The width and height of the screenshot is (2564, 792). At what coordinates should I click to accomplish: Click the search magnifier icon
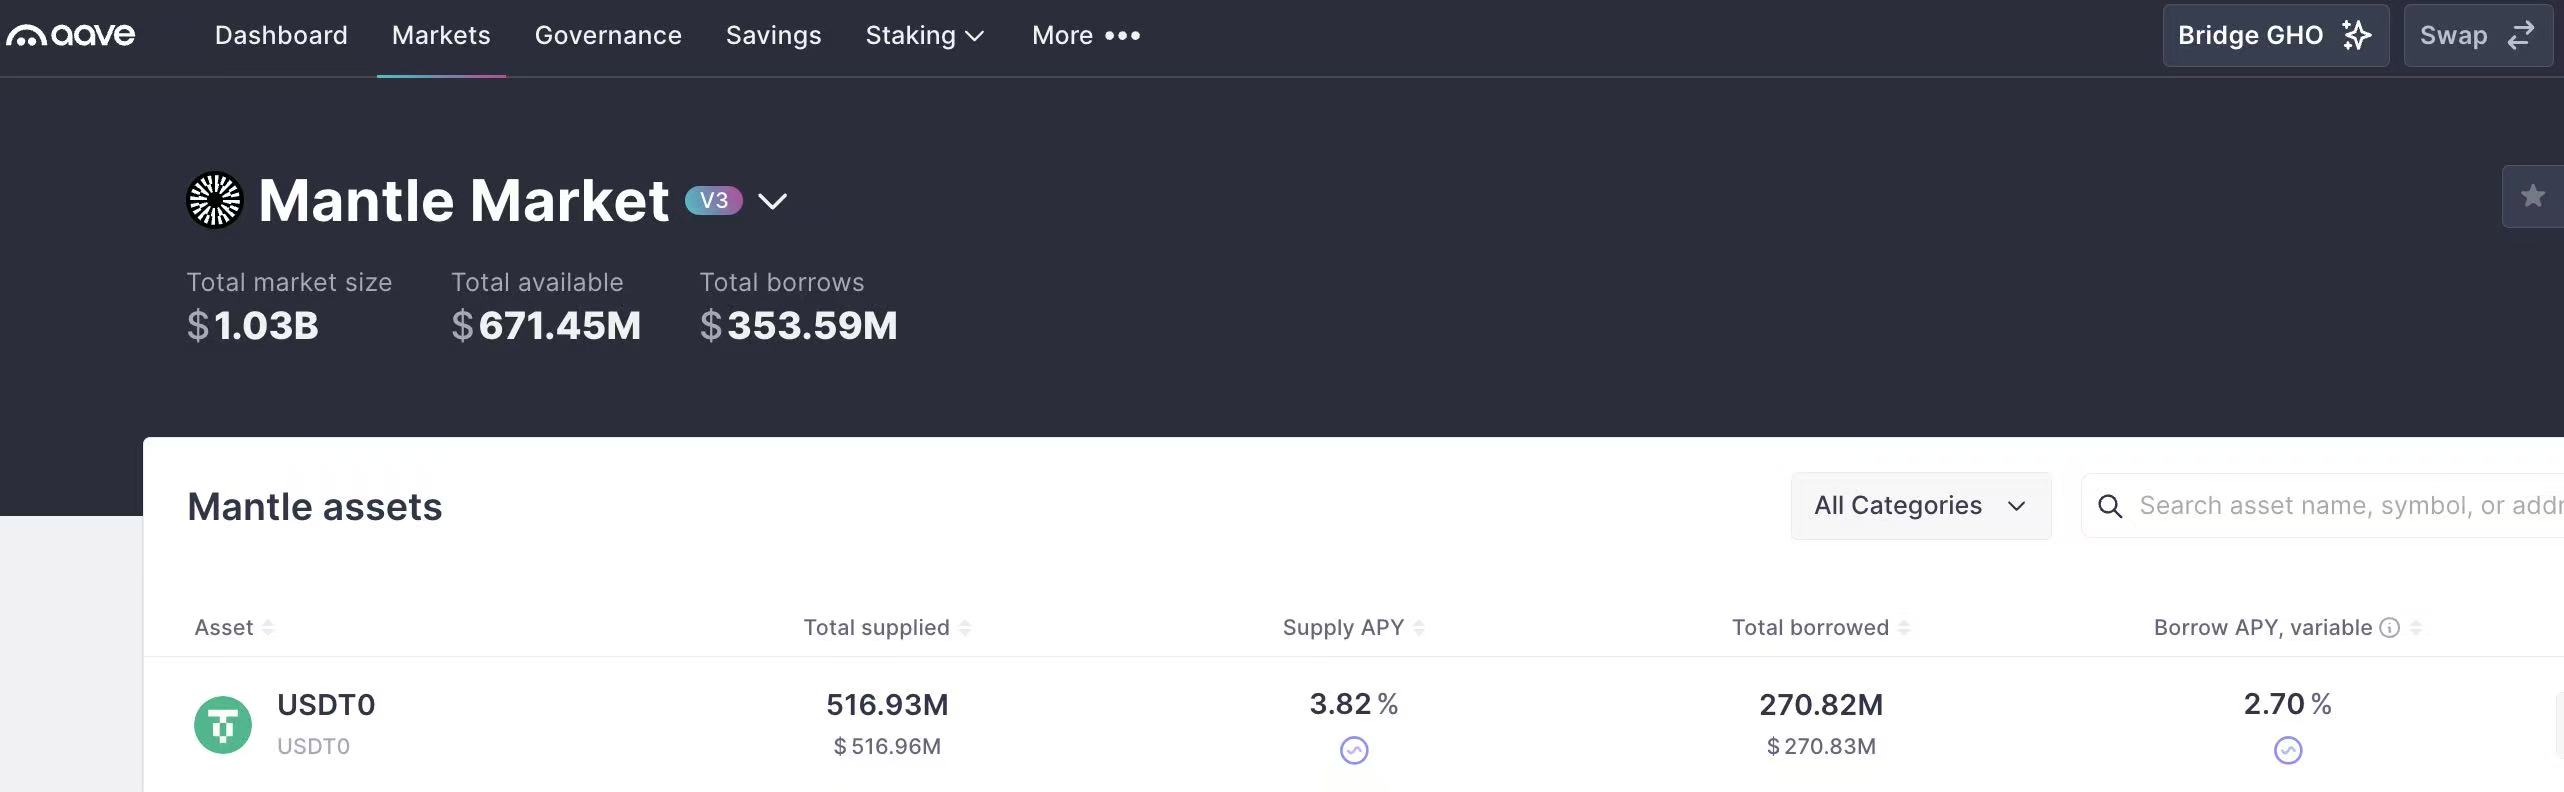pyautogui.click(x=2110, y=506)
